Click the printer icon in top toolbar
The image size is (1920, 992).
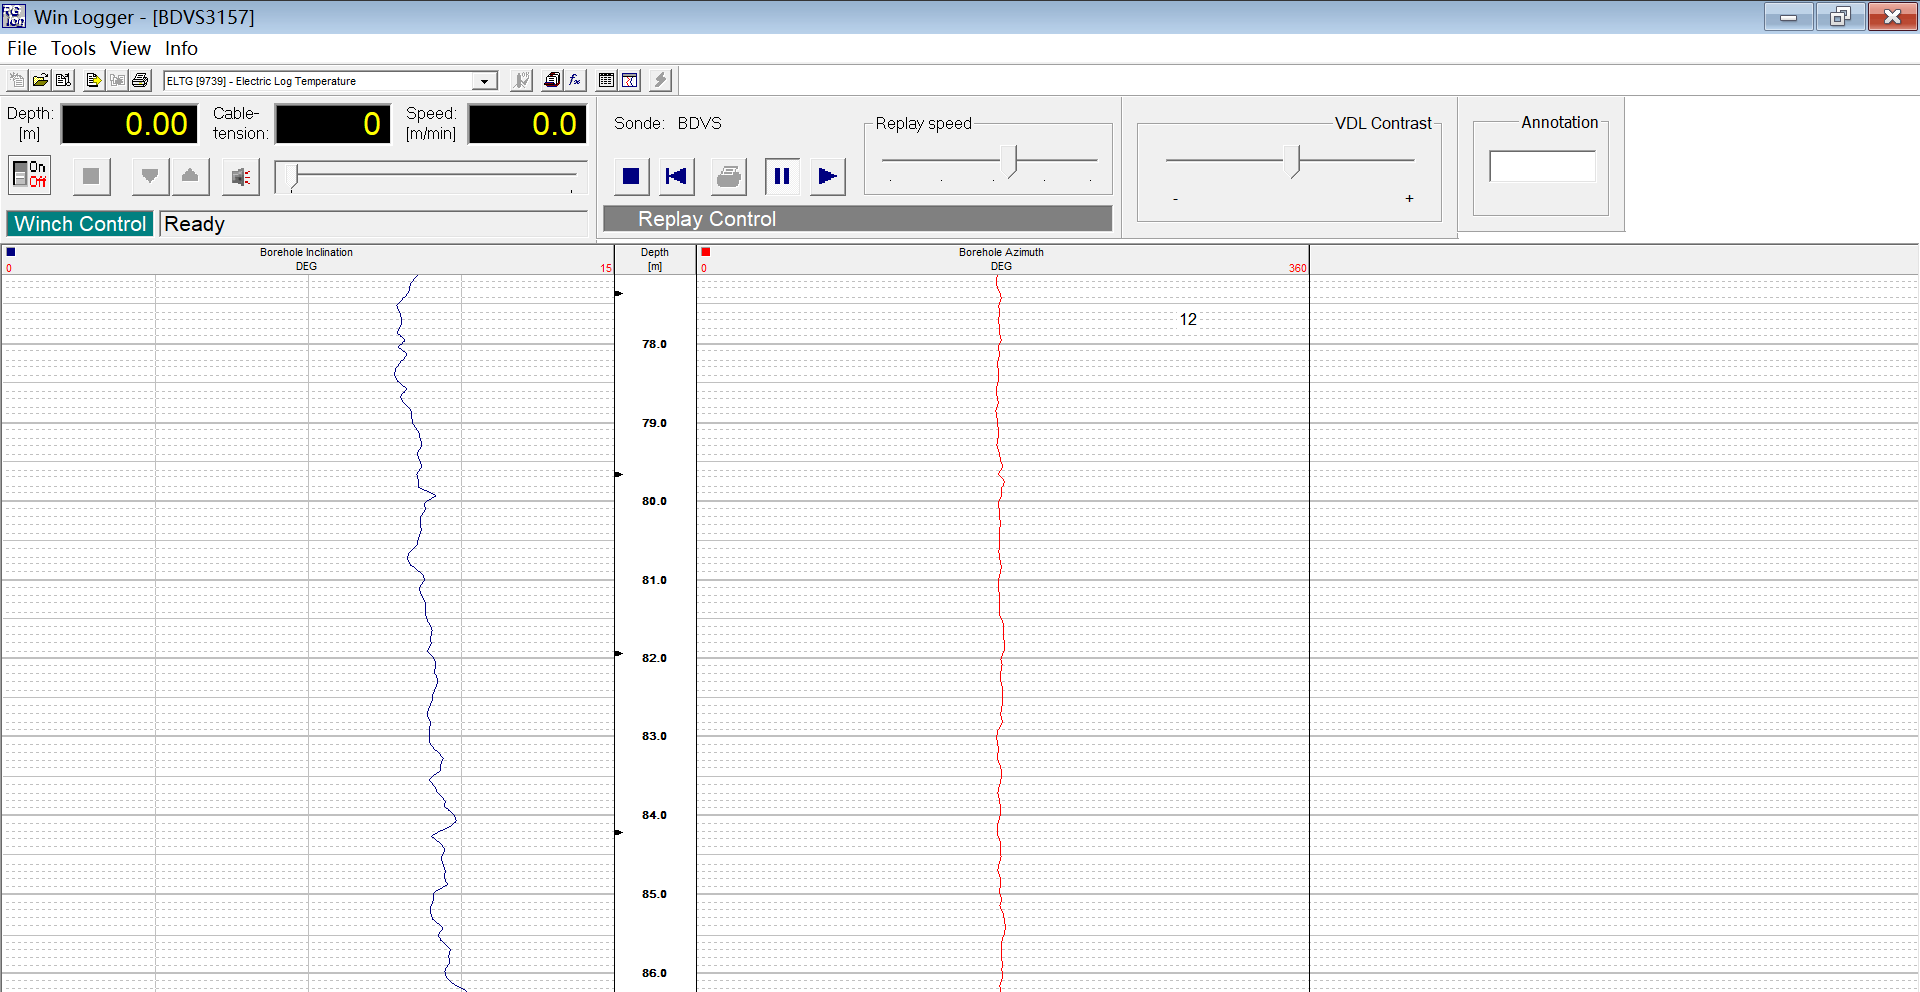(x=140, y=80)
